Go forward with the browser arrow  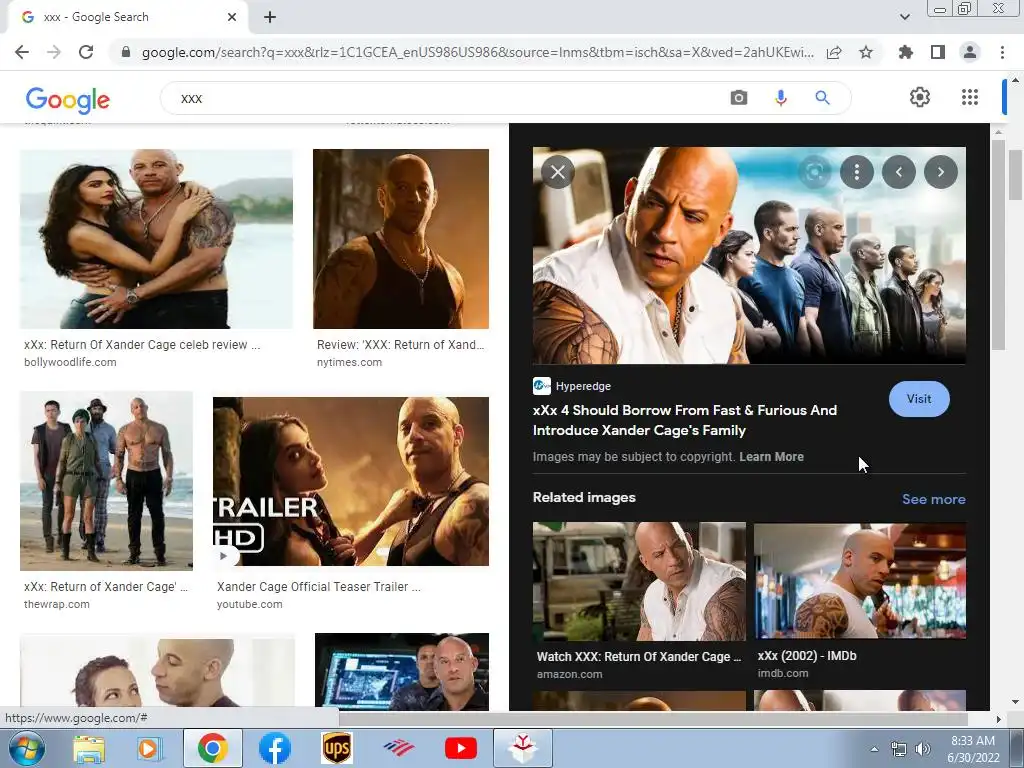(54, 52)
